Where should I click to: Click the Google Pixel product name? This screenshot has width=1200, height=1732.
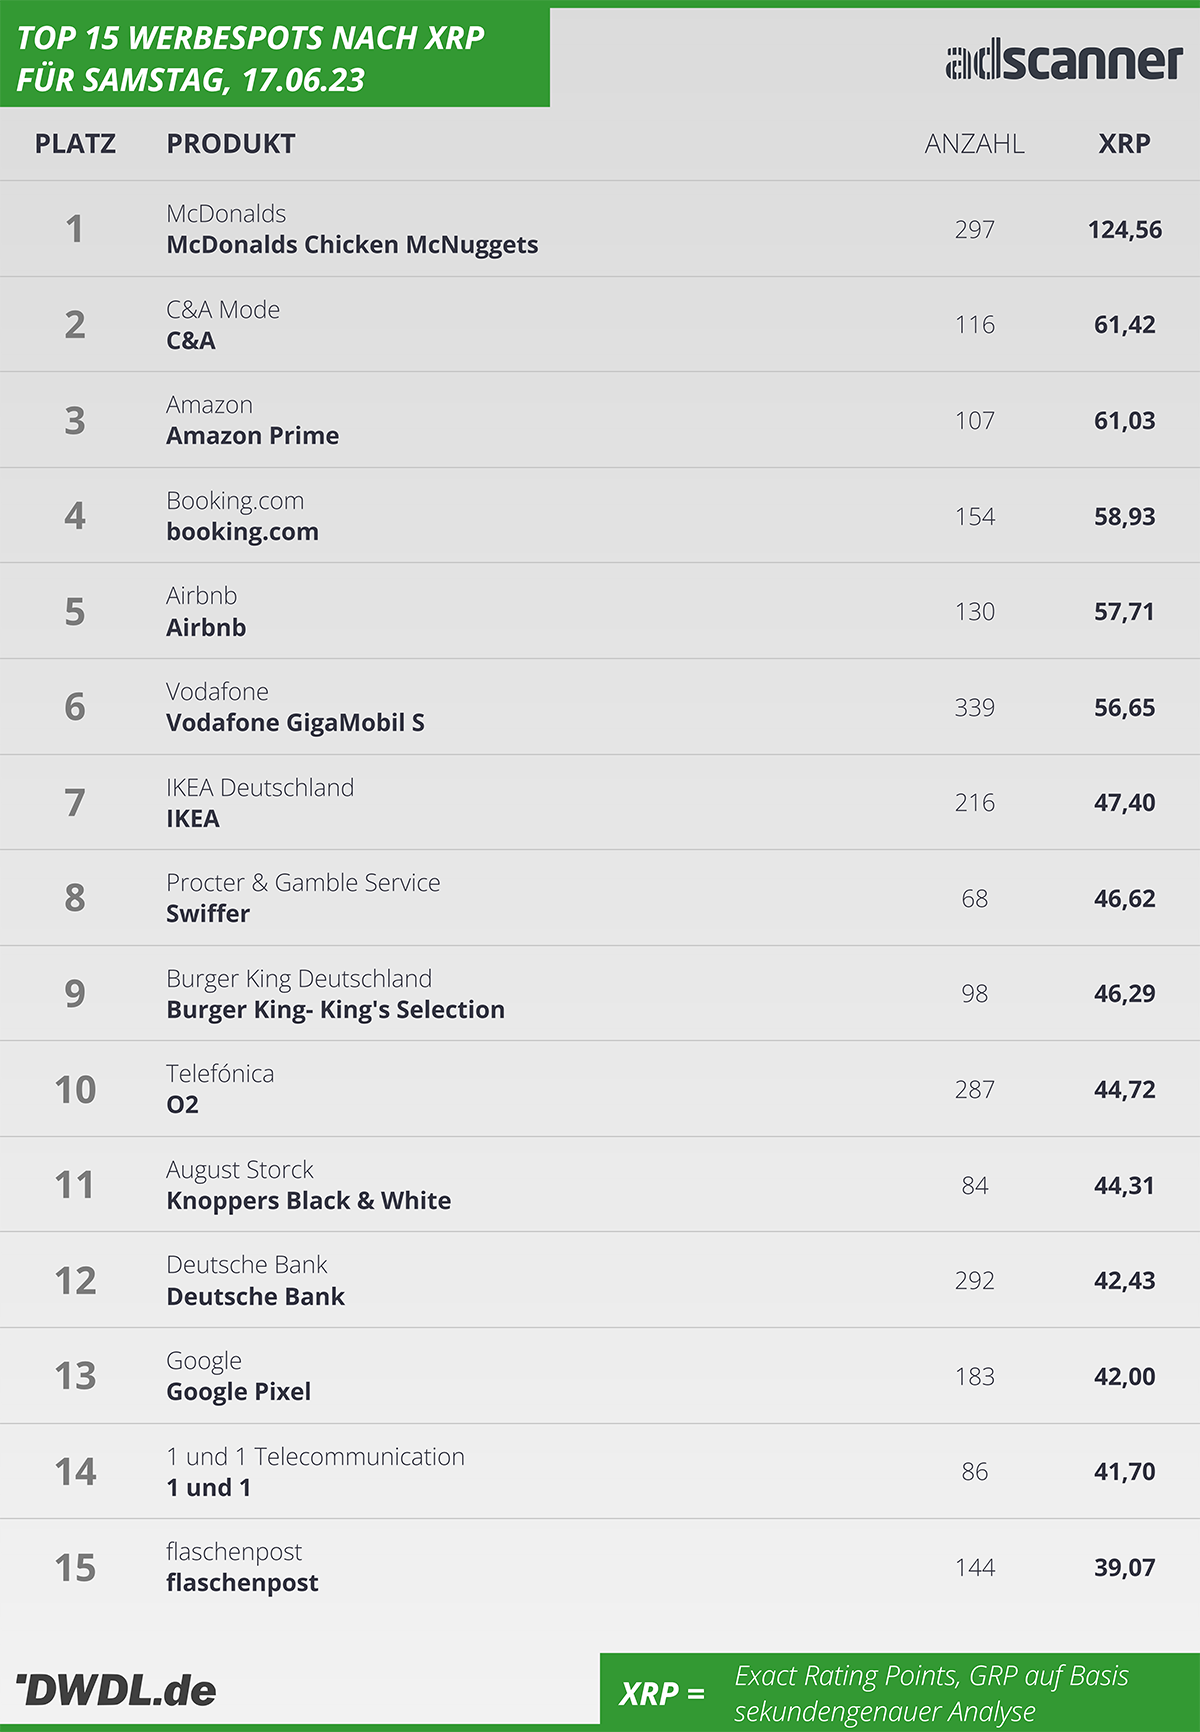(239, 1392)
